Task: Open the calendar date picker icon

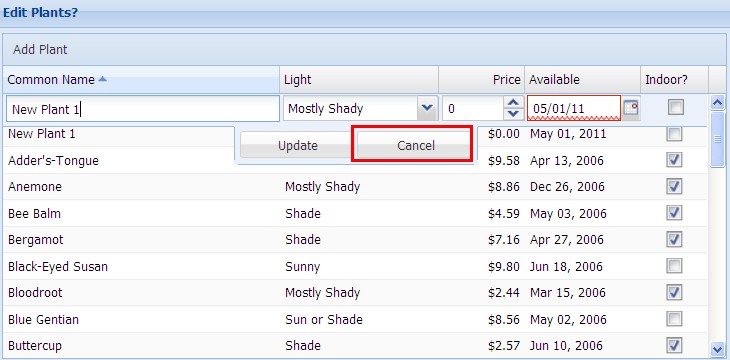Action: tap(631, 109)
